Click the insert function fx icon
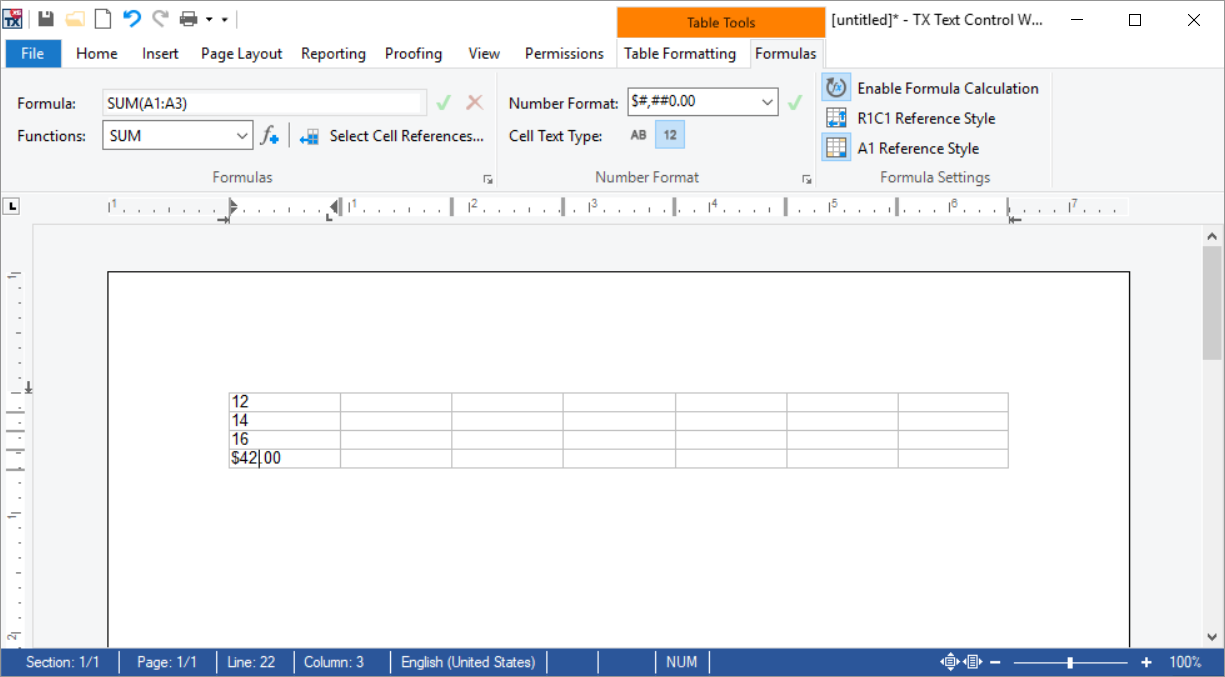The height and width of the screenshot is (677, 1225). (270, 136)
